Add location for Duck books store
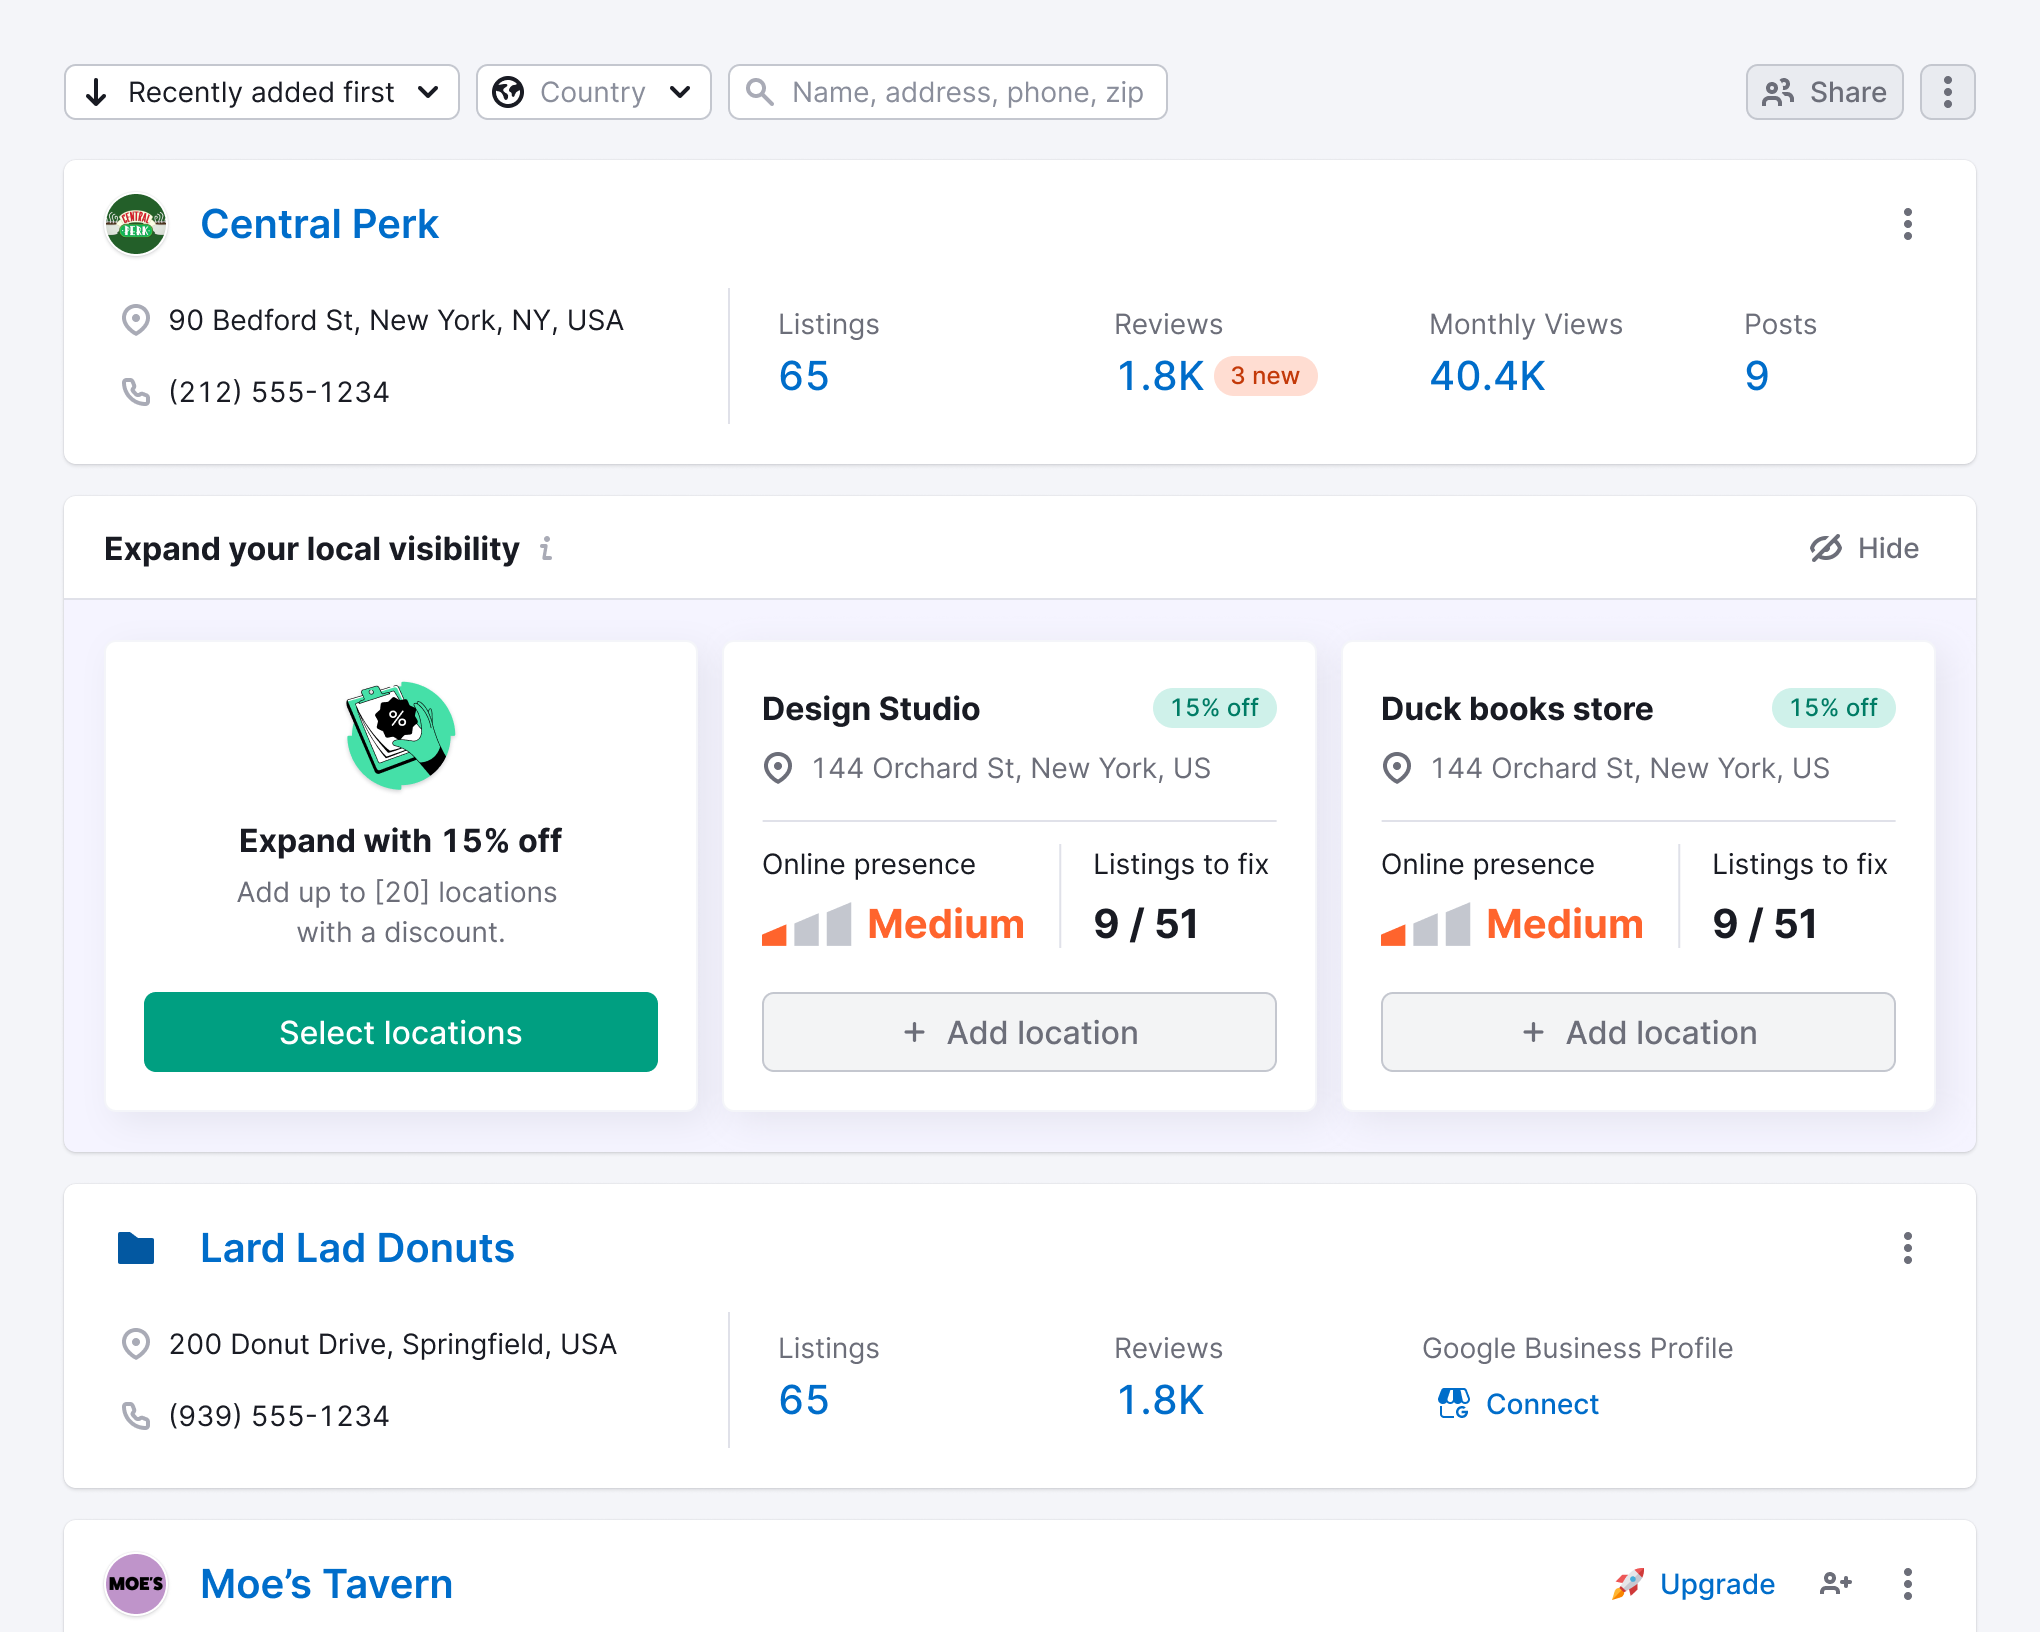 1638,1032
